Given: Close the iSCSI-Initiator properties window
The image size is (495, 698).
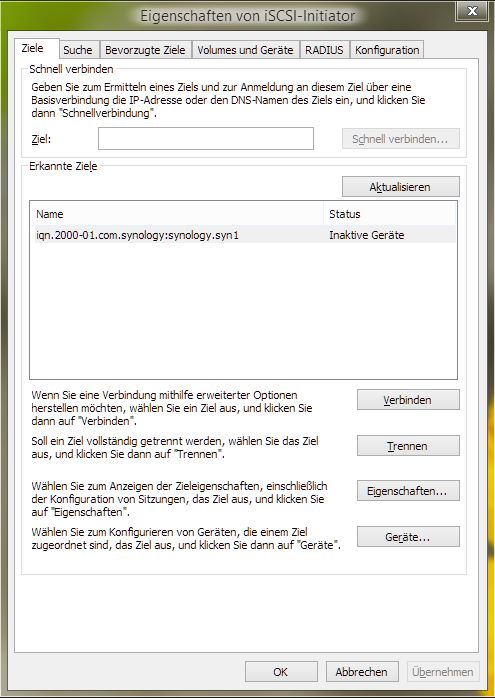Looking at the screenshot, I should (x=472, y=11).
